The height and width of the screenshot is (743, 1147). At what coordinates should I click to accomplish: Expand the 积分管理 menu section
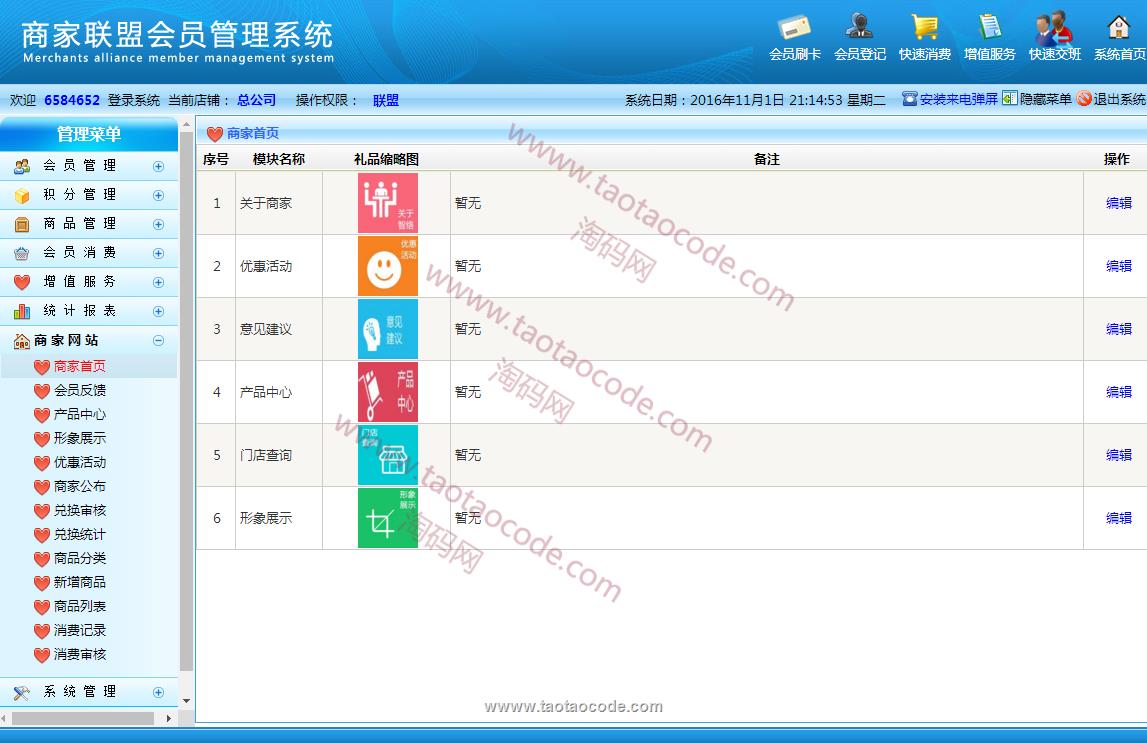pyautogui.click(x=158, y=195)
